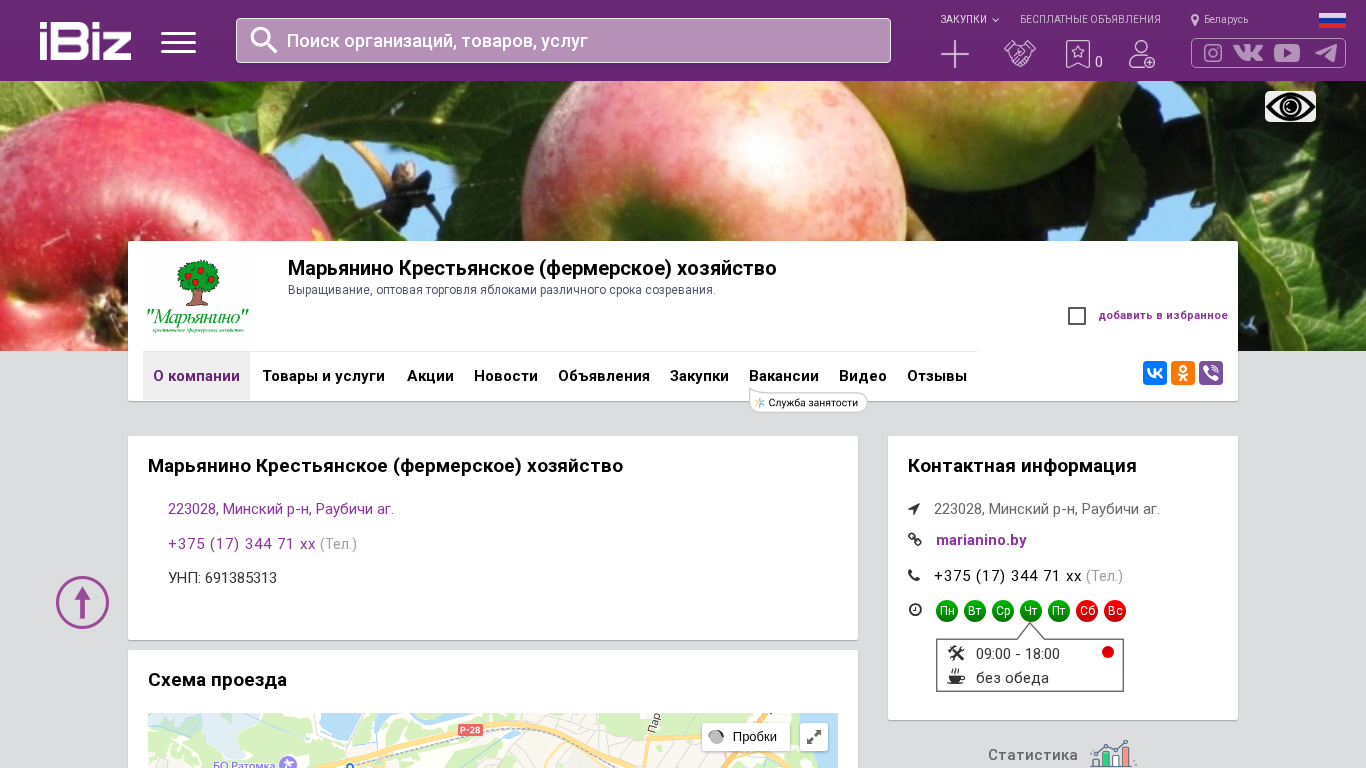
Task: Open the Отзывы tab
Action: (937, 376)
